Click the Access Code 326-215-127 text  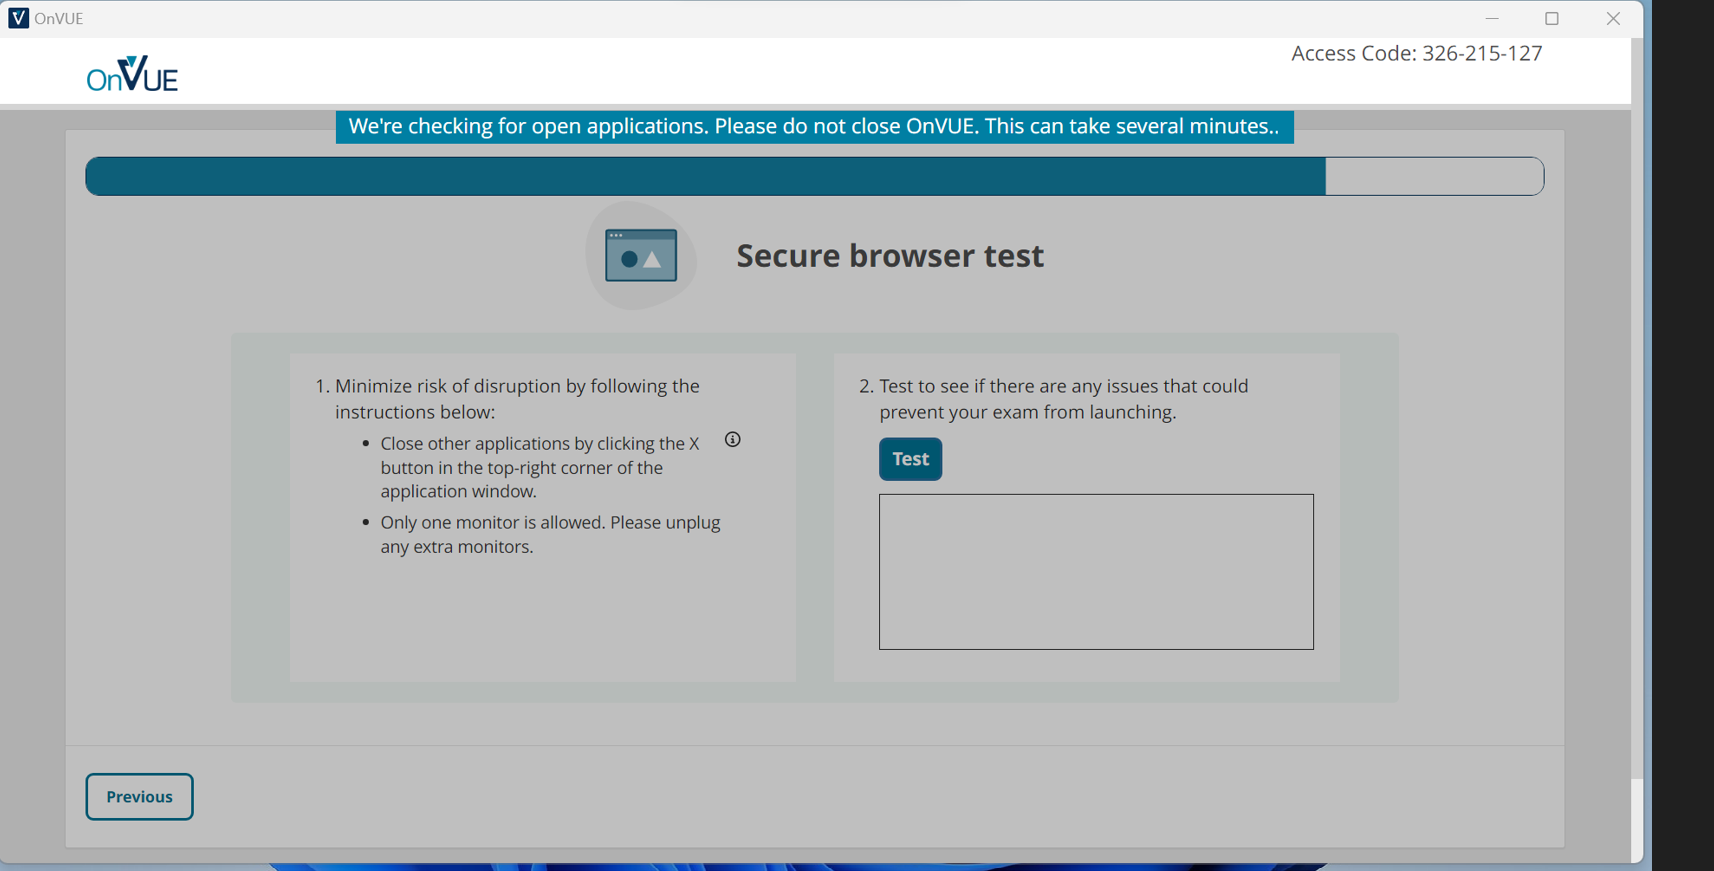tap(1416, 54)
